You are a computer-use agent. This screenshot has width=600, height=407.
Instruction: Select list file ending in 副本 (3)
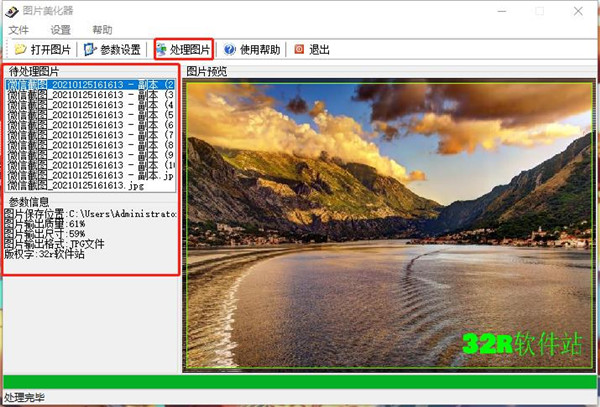coord(90,95)
